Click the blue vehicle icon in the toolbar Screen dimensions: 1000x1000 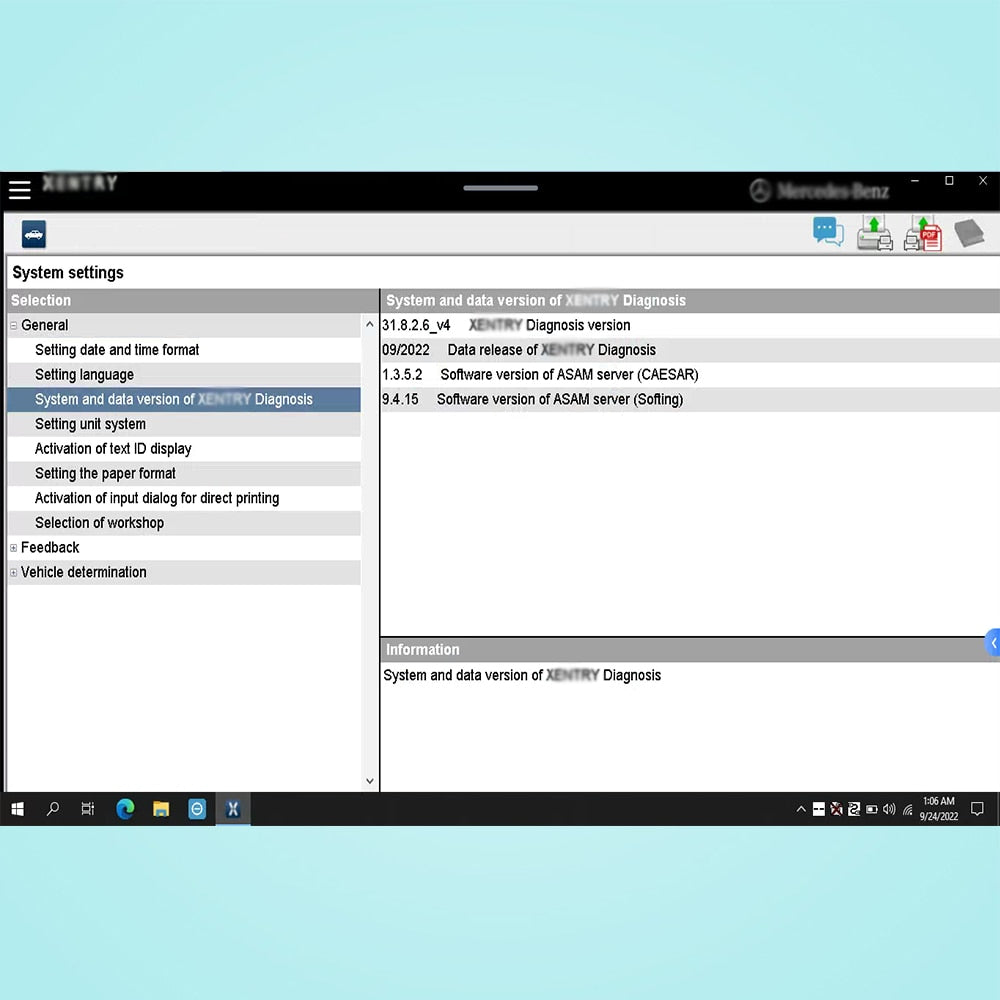tap(34, 234)
